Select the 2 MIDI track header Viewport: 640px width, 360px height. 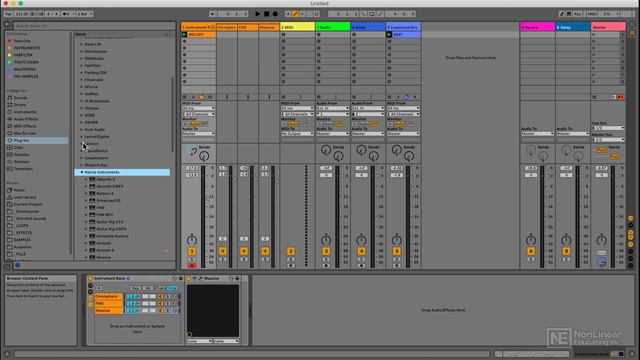point(297,27)
